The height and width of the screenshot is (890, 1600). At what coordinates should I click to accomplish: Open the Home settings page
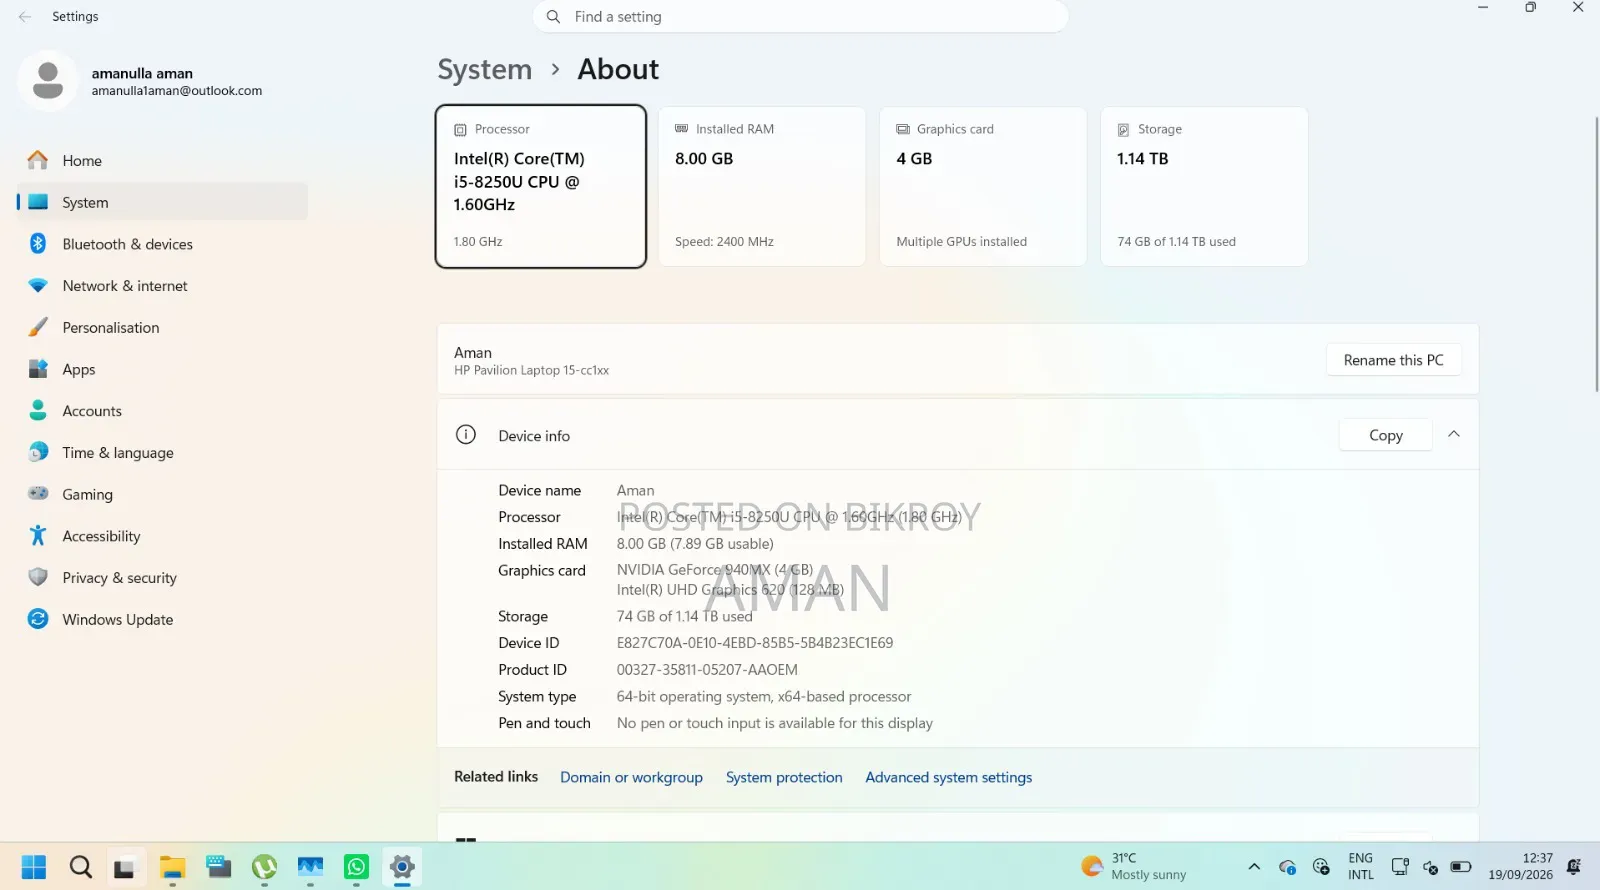tap(162, 160)
